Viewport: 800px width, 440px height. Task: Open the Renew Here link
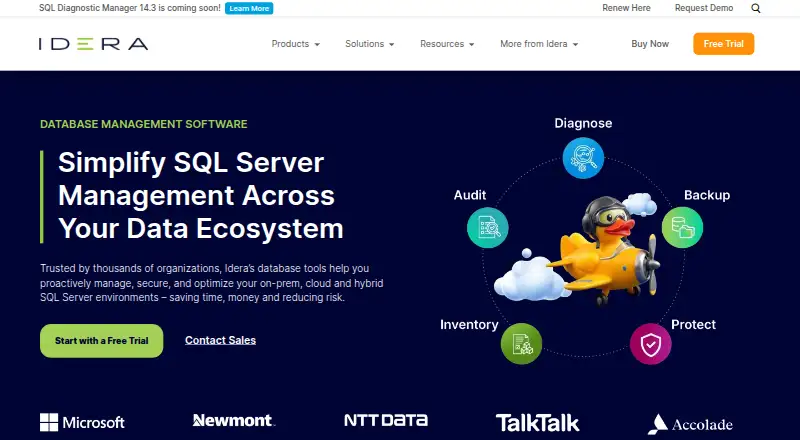coord(626,8)
